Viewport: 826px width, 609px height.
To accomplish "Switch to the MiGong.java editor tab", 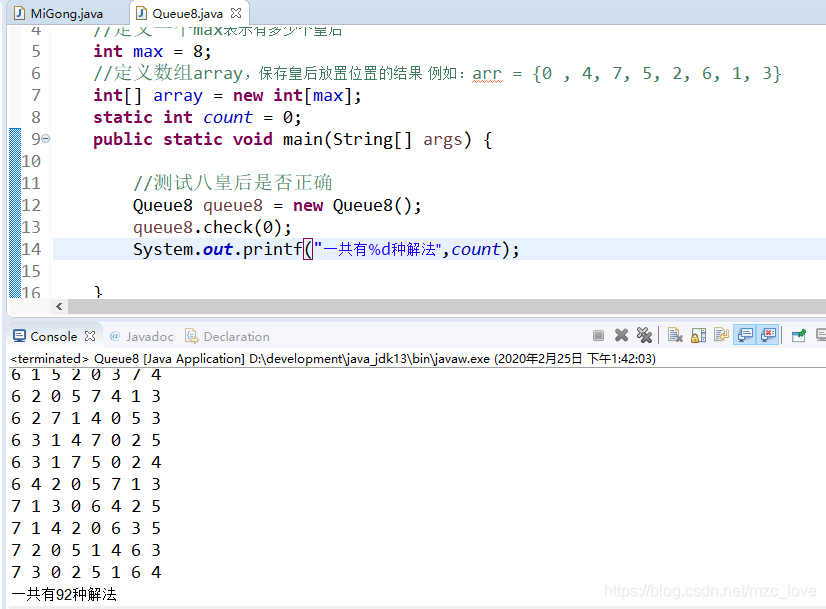I will tap(66, 14).
